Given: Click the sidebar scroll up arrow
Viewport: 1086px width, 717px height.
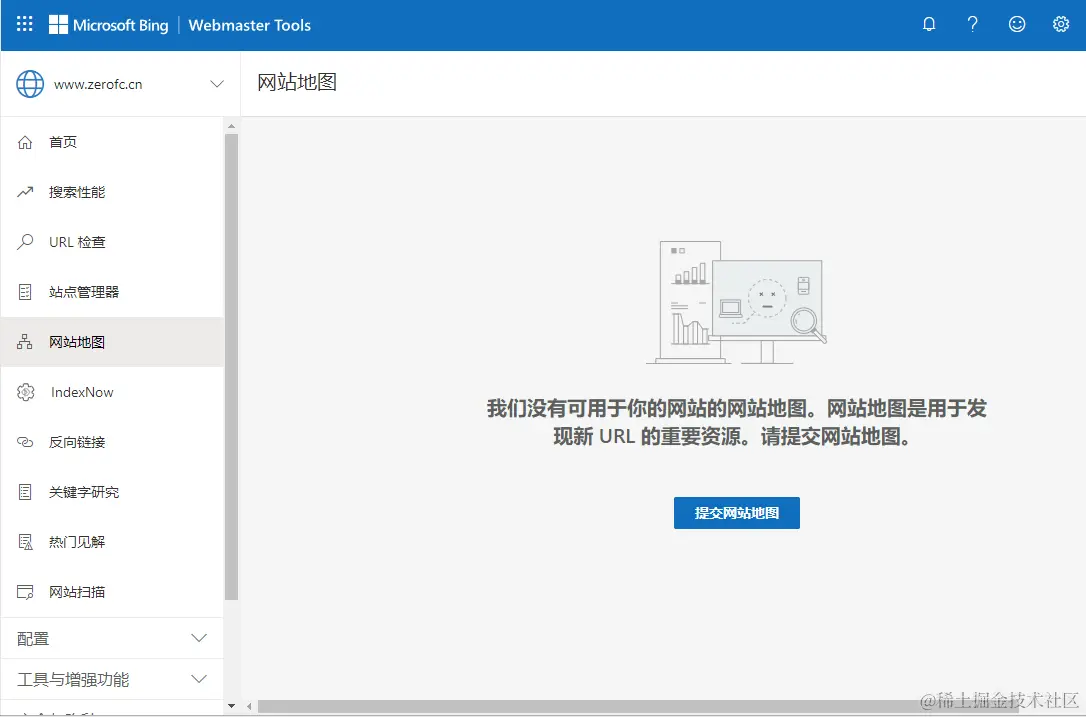Looking at the screenshot, I should coord(231,127).
